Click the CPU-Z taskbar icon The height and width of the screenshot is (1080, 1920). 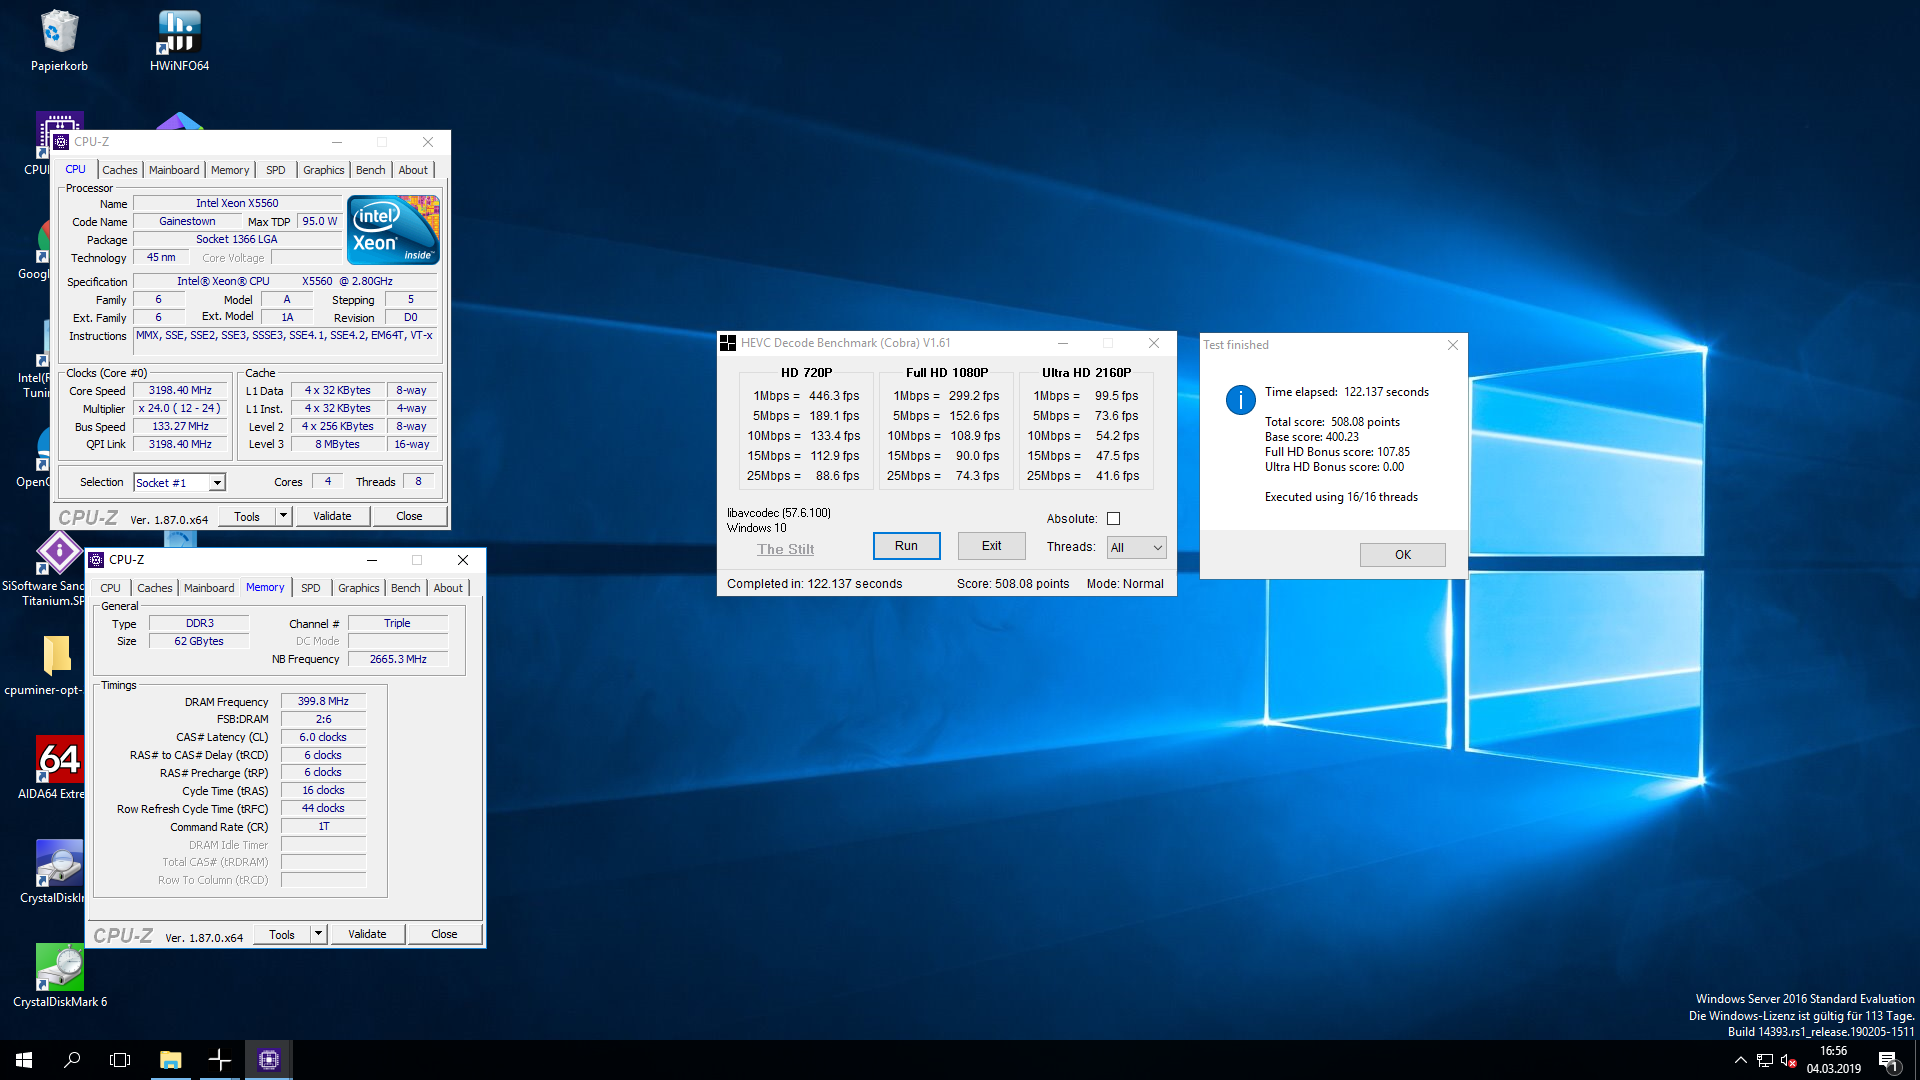[269, 1060]
